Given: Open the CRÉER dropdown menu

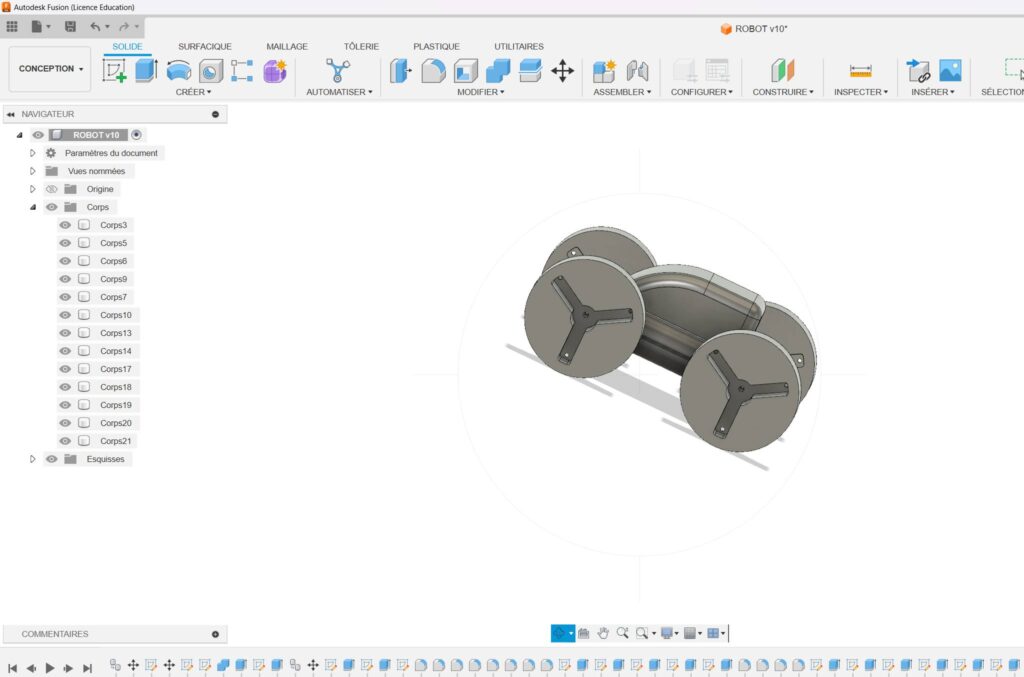Looking at the screenshot, I should (x=193, y=92).
